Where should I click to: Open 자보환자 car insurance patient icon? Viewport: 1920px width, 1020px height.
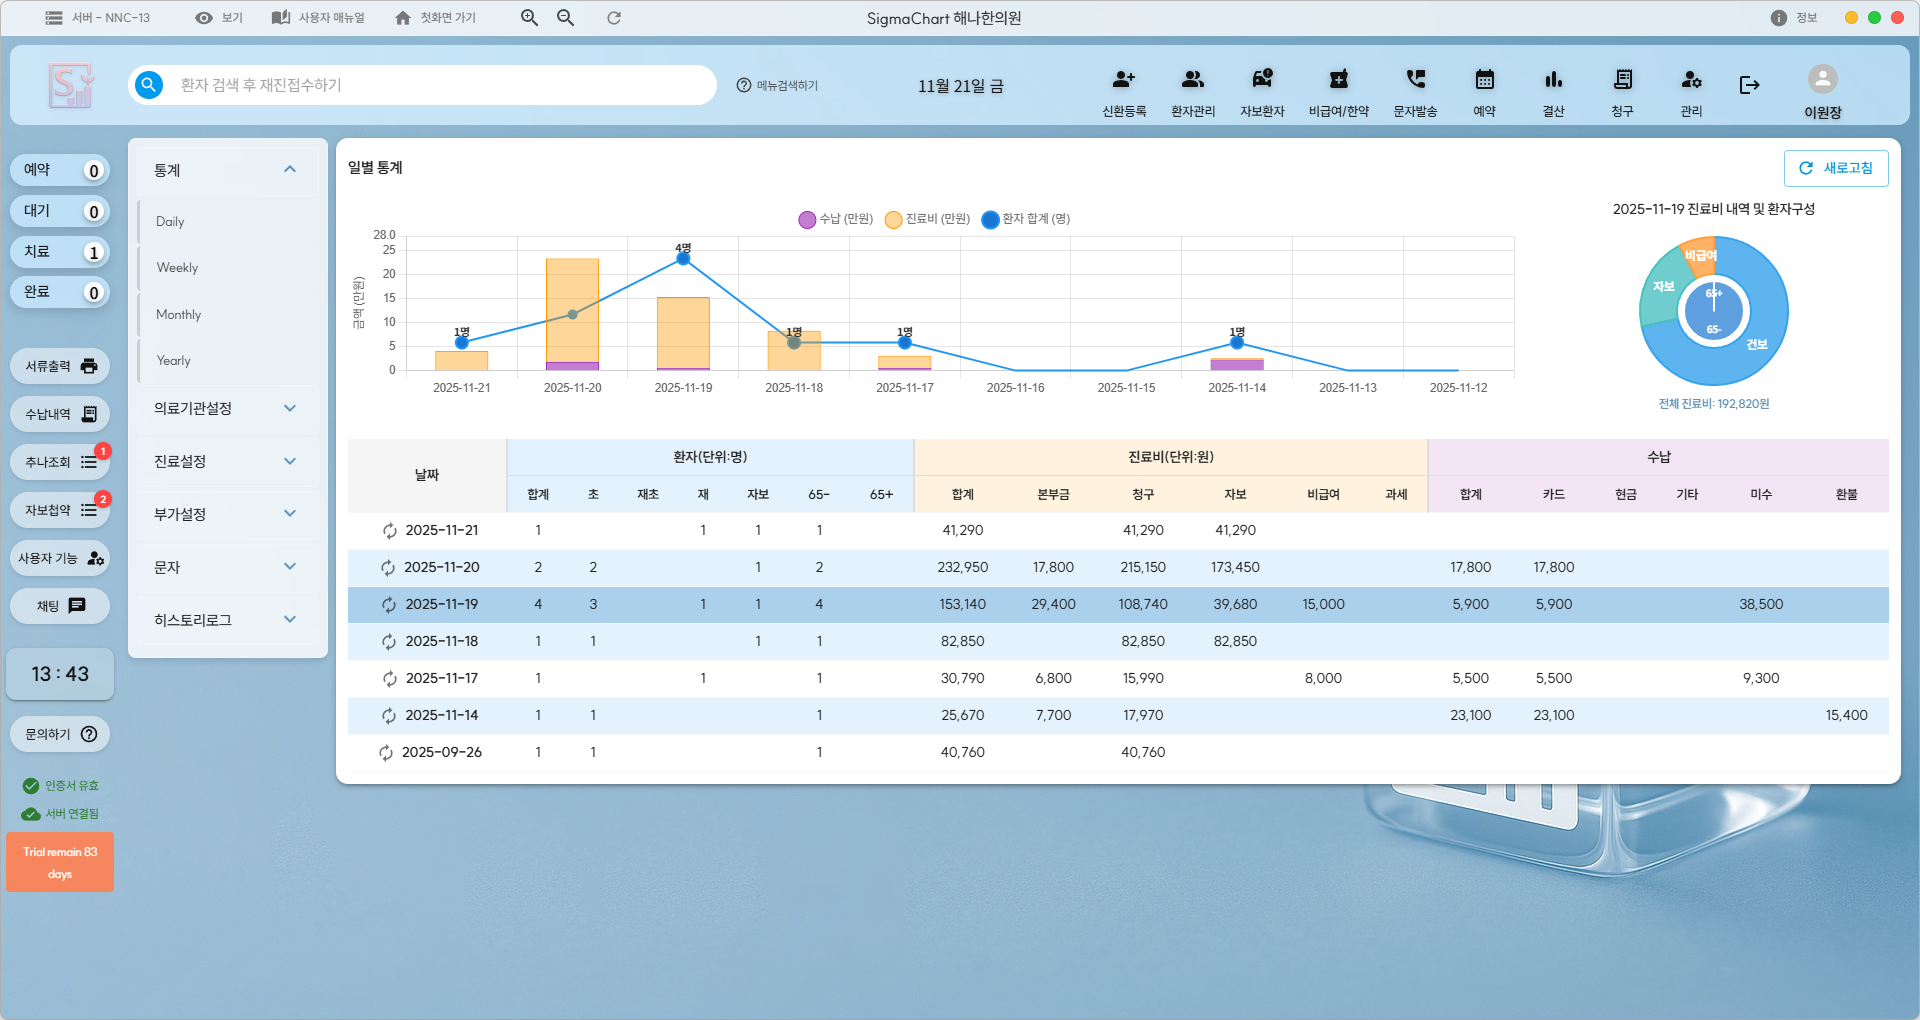pyautogui.click(x=1262, y=80)
